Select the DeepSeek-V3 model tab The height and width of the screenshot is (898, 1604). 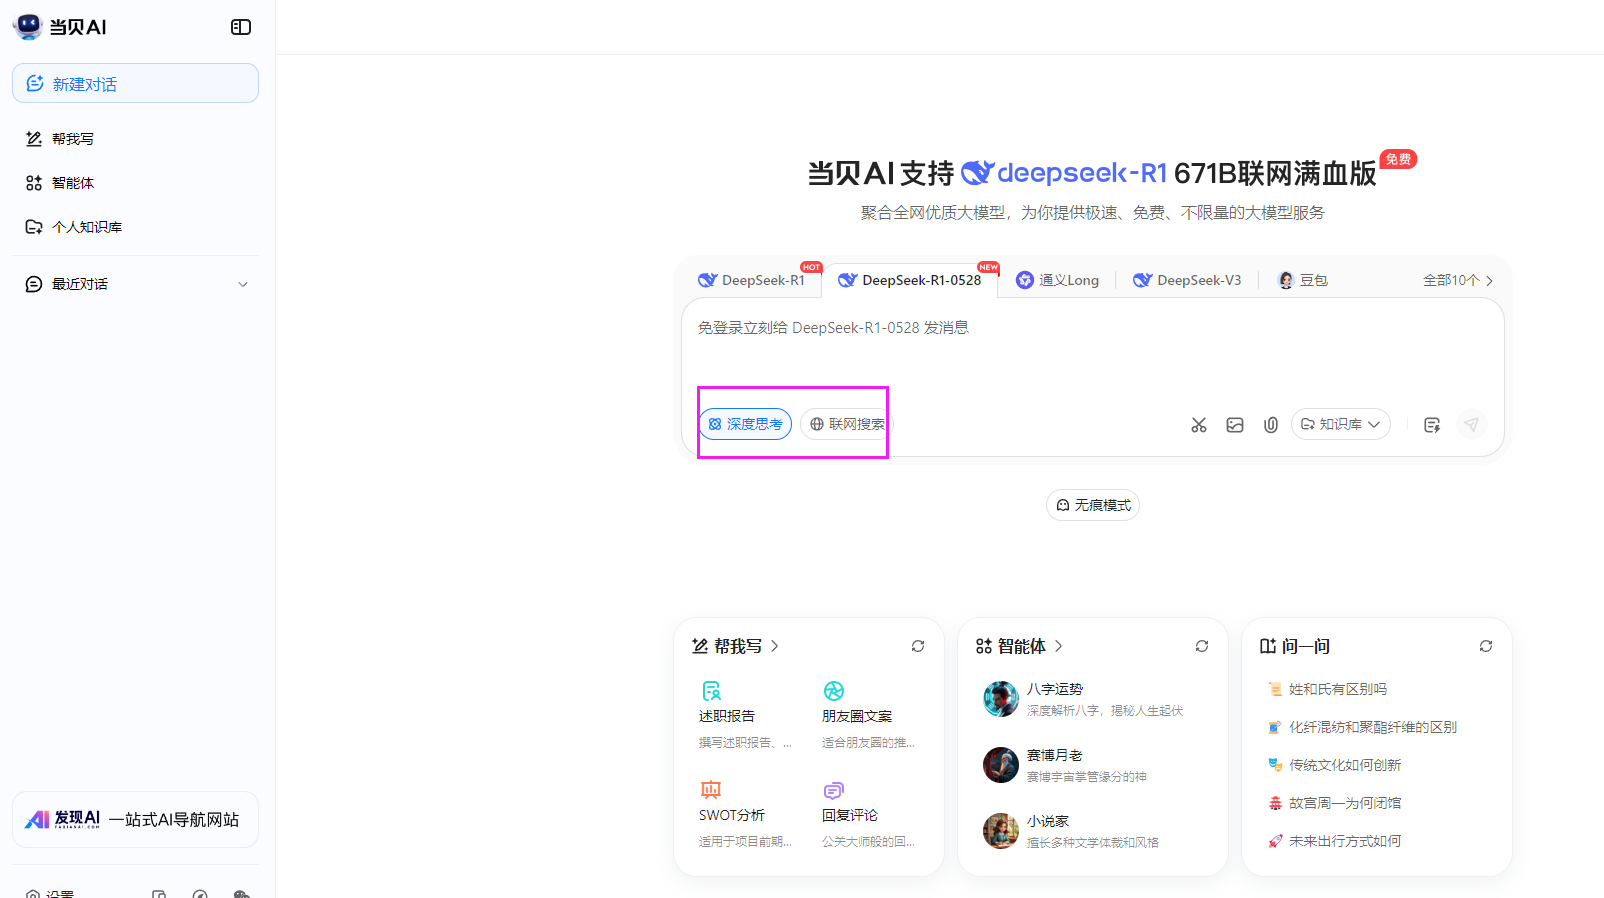tap(1187, 280)
